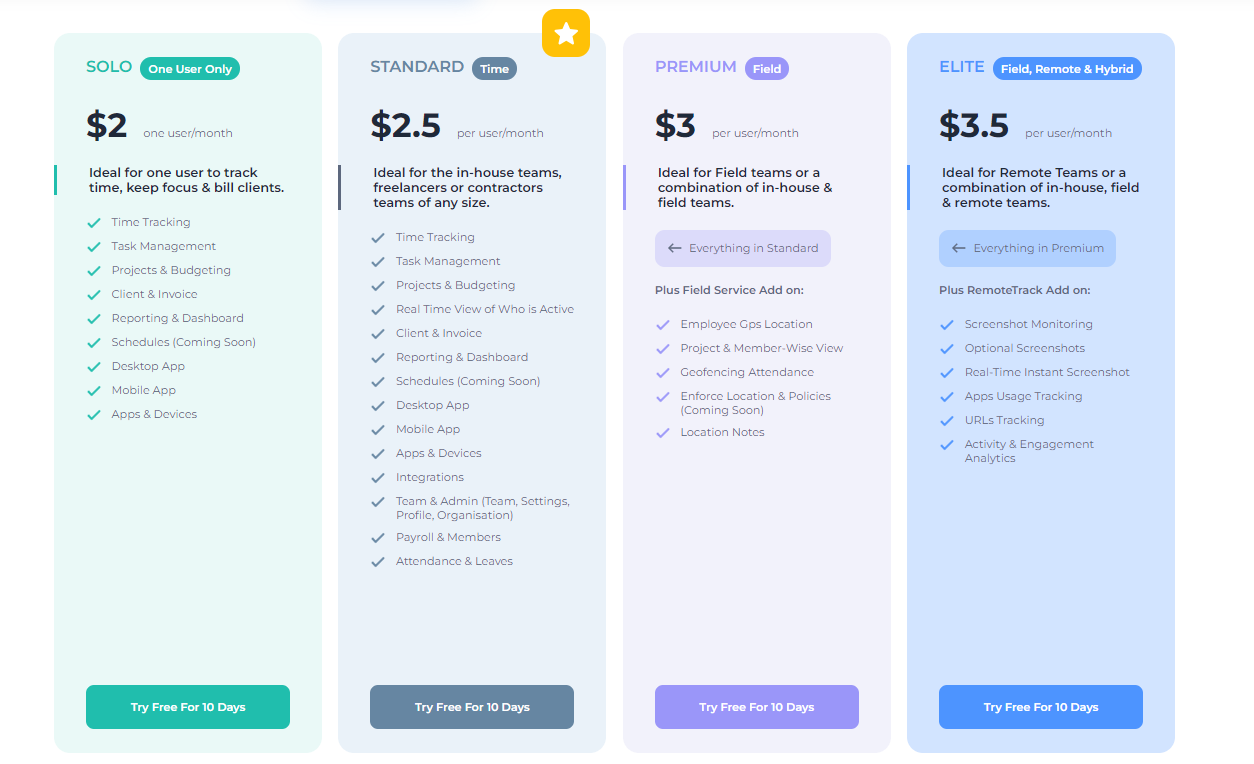Click the checkmark beside Screenshot Monitoring
The image size is (1254, 764).
tap(947, 325)
